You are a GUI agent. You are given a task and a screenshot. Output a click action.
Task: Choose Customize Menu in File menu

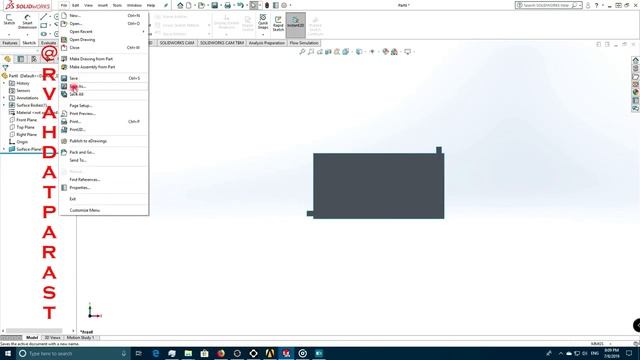pos(104,210)
